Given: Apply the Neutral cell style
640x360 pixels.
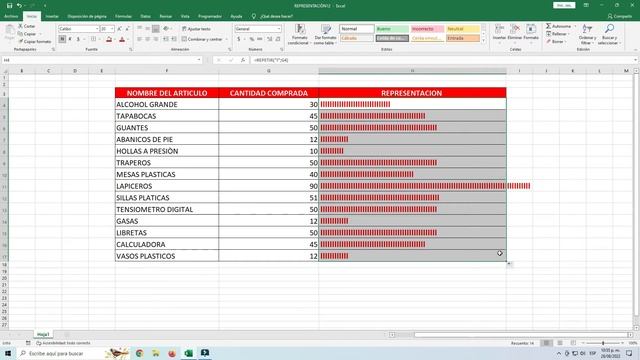Looking at the screenshot, I should [x=463, y=29].
